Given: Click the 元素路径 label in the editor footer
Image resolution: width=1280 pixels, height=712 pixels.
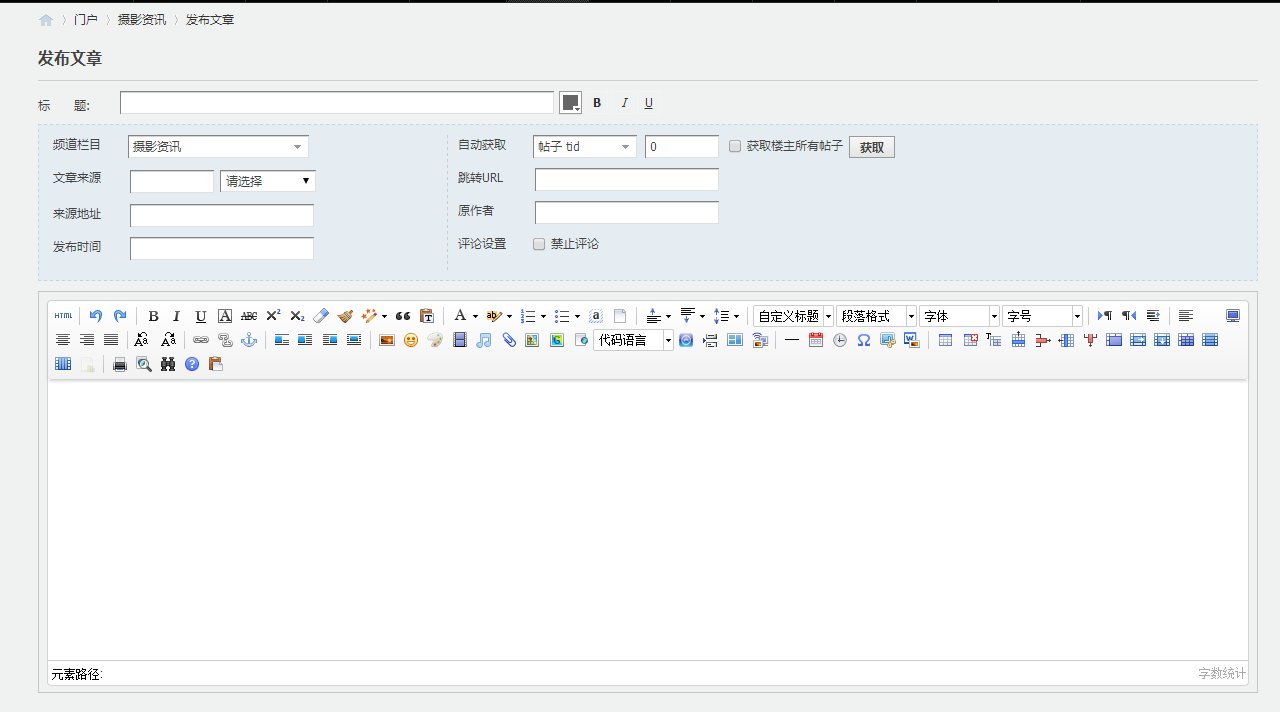Looking at the screenshot, I should (77, 674).
